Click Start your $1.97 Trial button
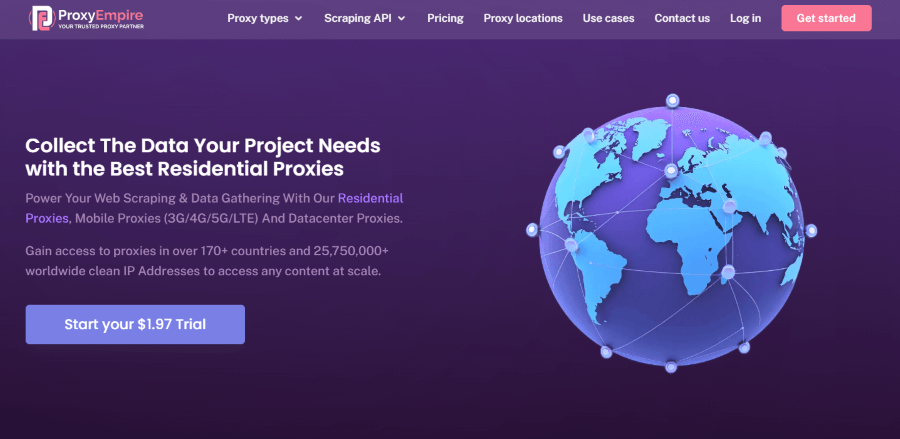 135,324
